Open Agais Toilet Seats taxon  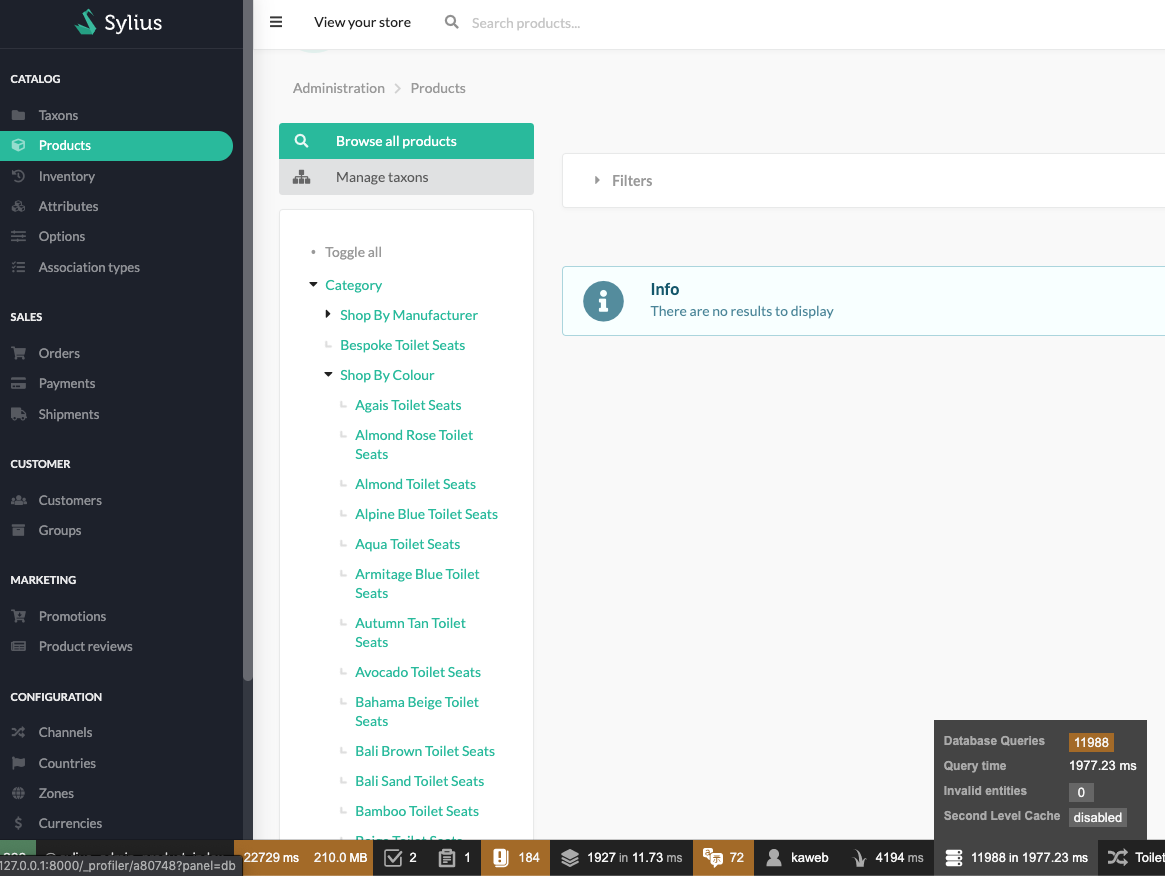(x=408, y=405)
